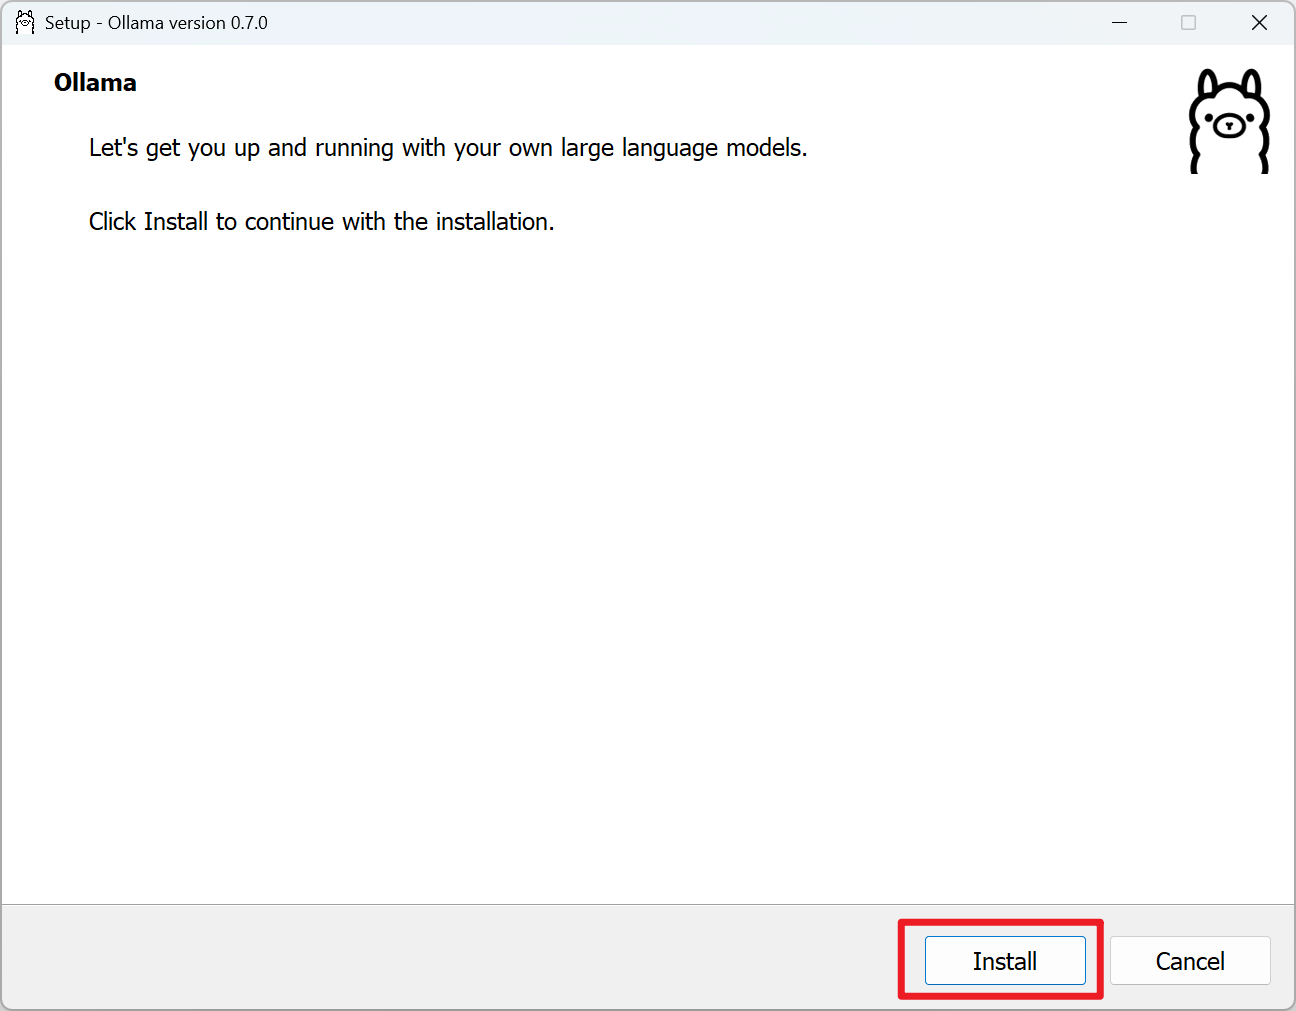The image size is (1296, 1011).
Task: Click the setup window title bar
Action: [600, 22]
